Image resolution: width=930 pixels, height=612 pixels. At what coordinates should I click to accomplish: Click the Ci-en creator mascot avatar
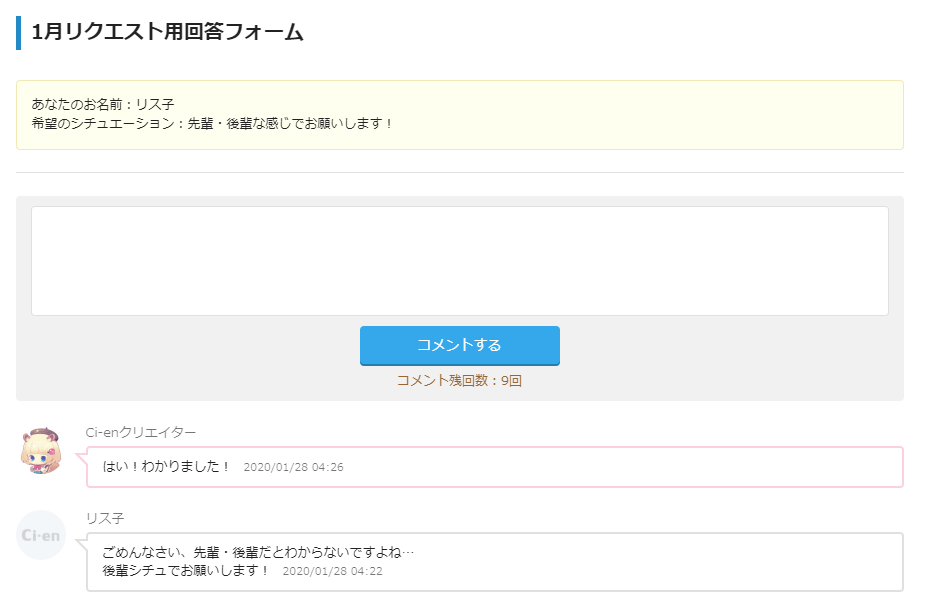(x=41, y=450)
